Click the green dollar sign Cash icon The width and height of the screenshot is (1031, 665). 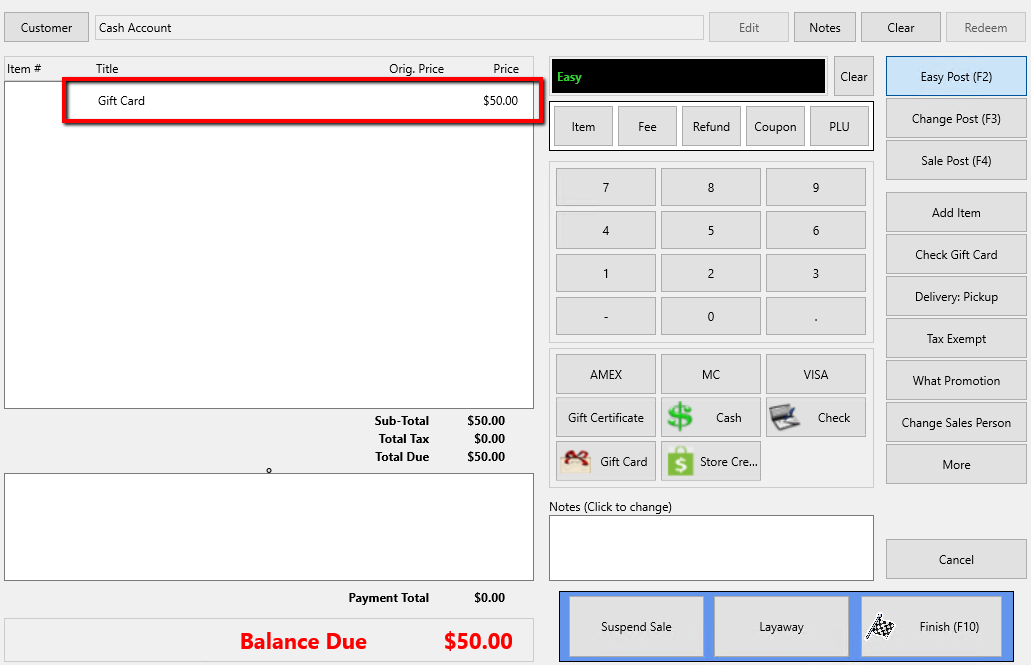point(680,417)
